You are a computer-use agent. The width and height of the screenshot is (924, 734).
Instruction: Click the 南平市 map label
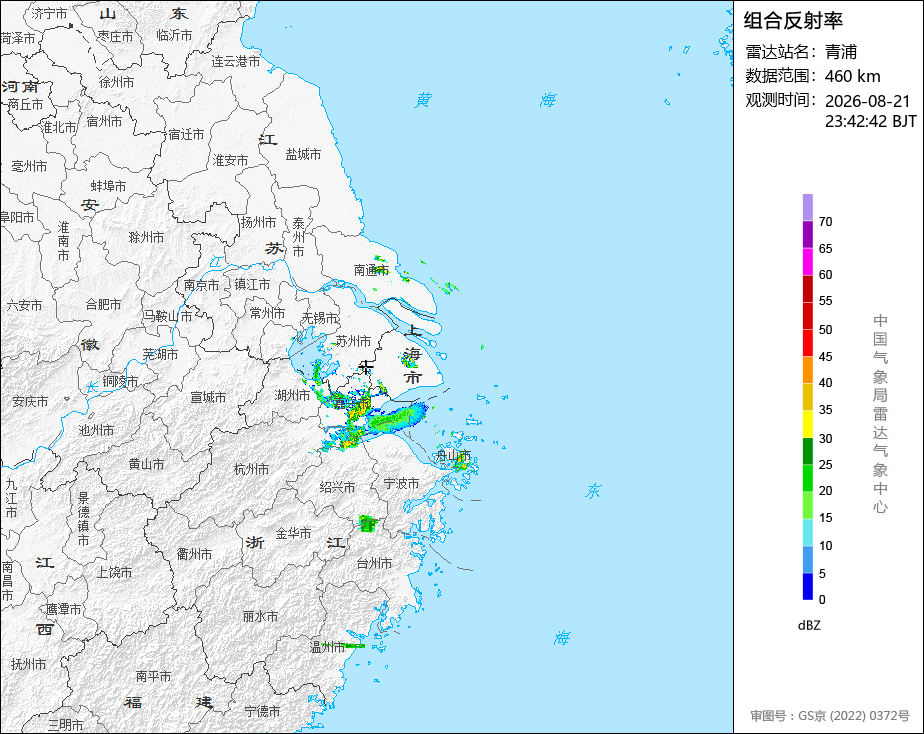pos(153,676)
